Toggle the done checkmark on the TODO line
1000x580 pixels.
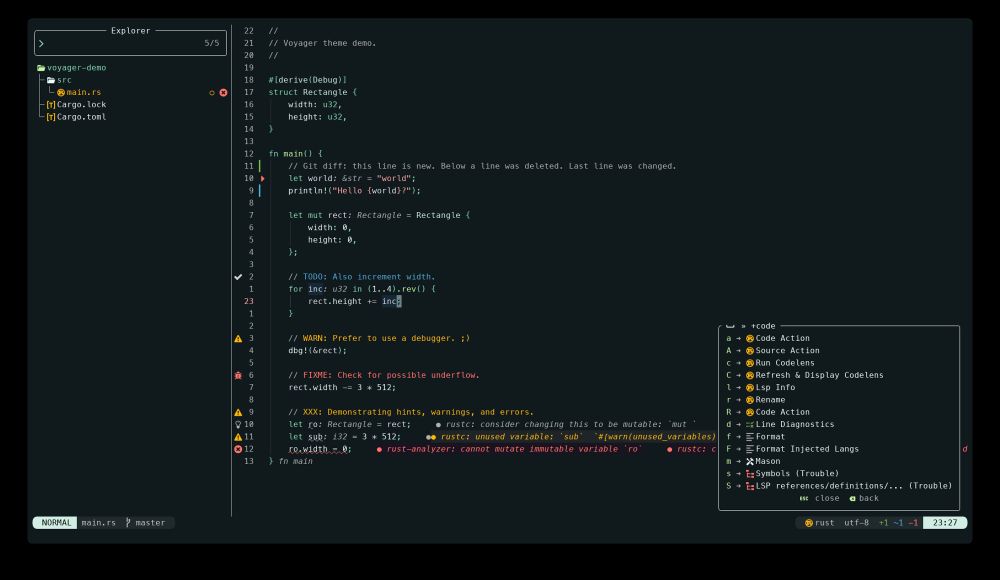point(239,276)
